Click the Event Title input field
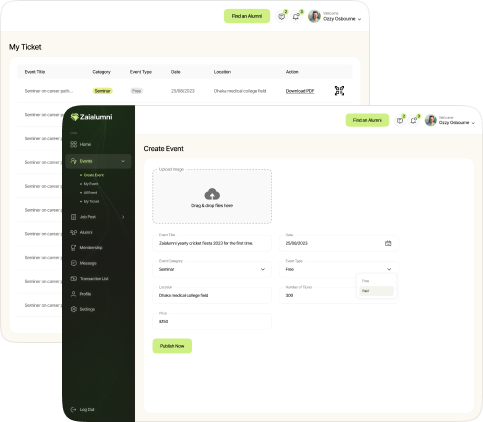This screenshot has height=422, width=483. point(212,243)
